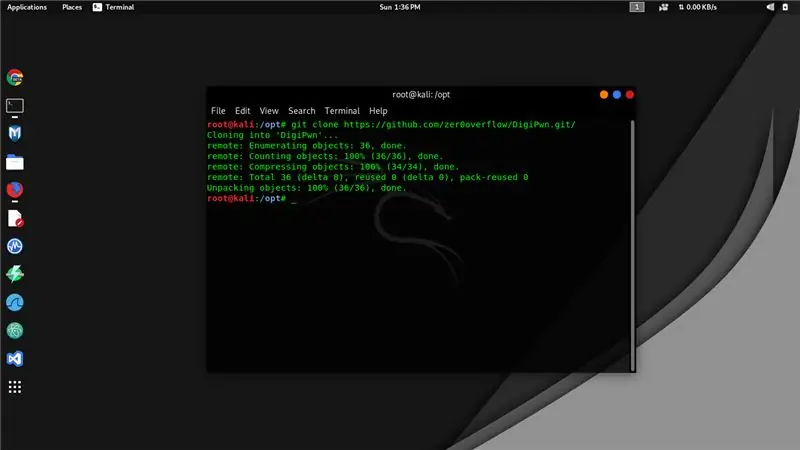Open the blue waveform monitor dock icon
800x450 pixels.
click(15, 246)
